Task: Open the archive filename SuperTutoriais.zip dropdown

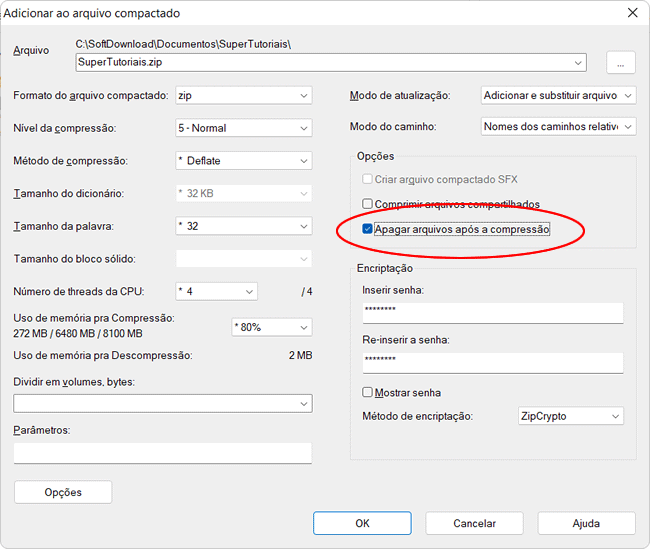Action: pos(579,62)
